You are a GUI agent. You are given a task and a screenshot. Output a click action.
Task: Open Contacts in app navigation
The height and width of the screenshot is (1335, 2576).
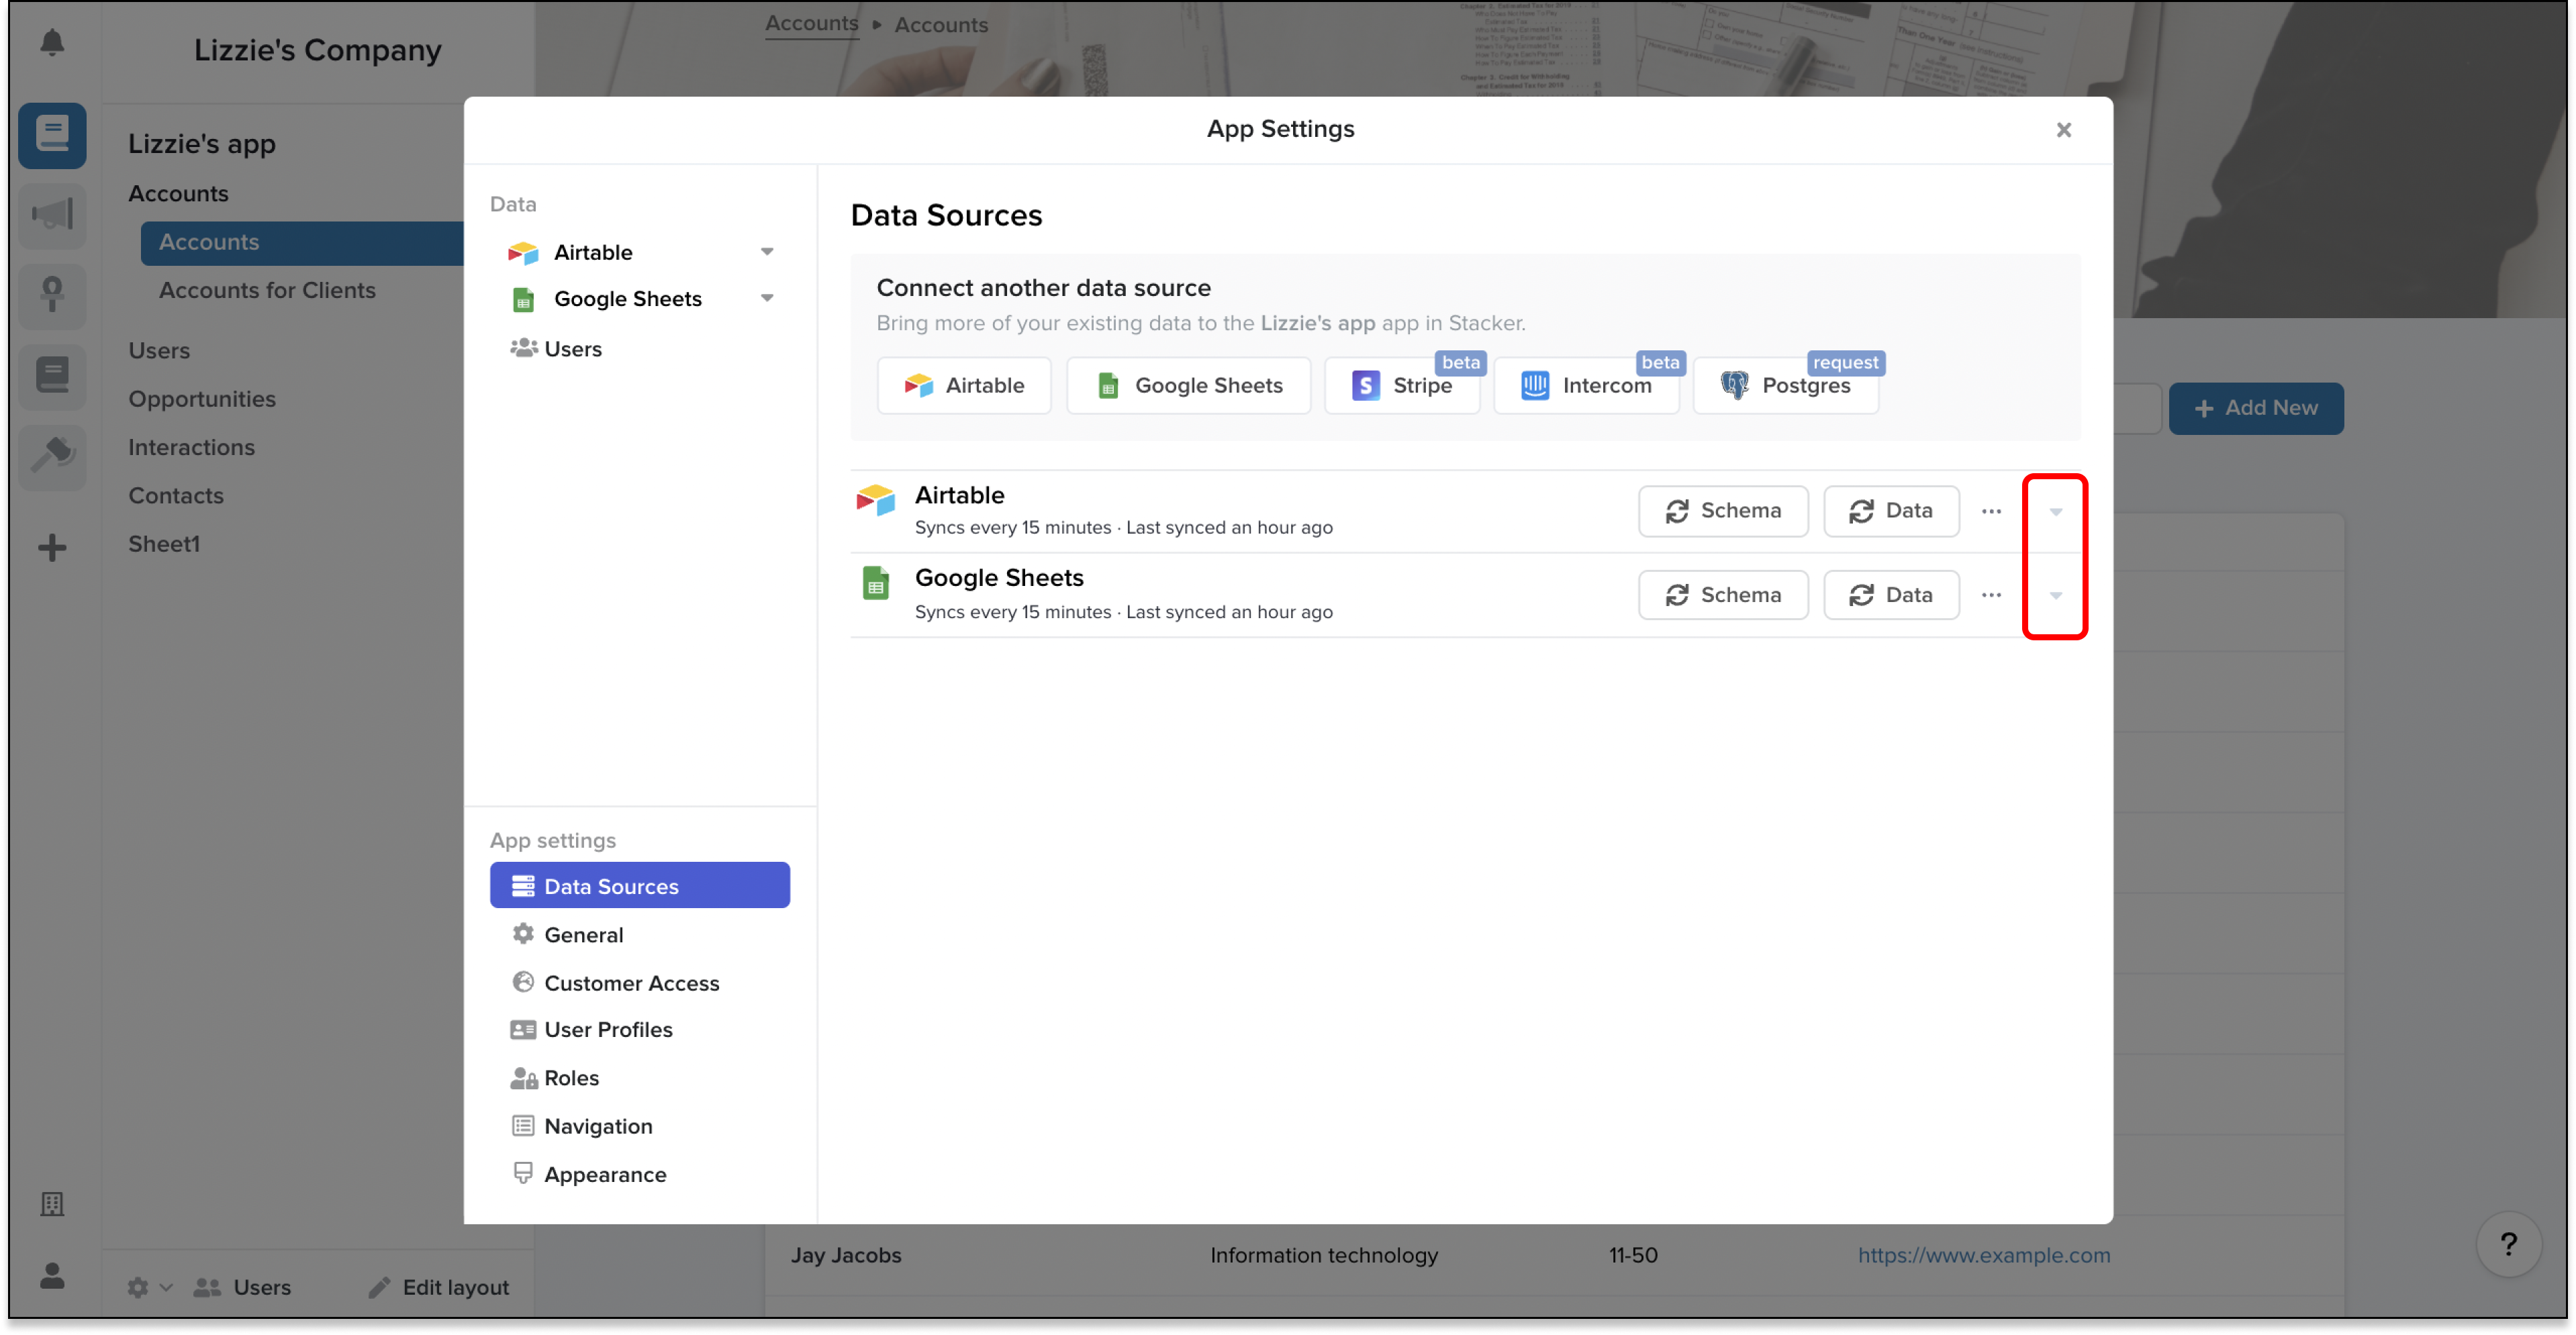(x=175, y=495)
